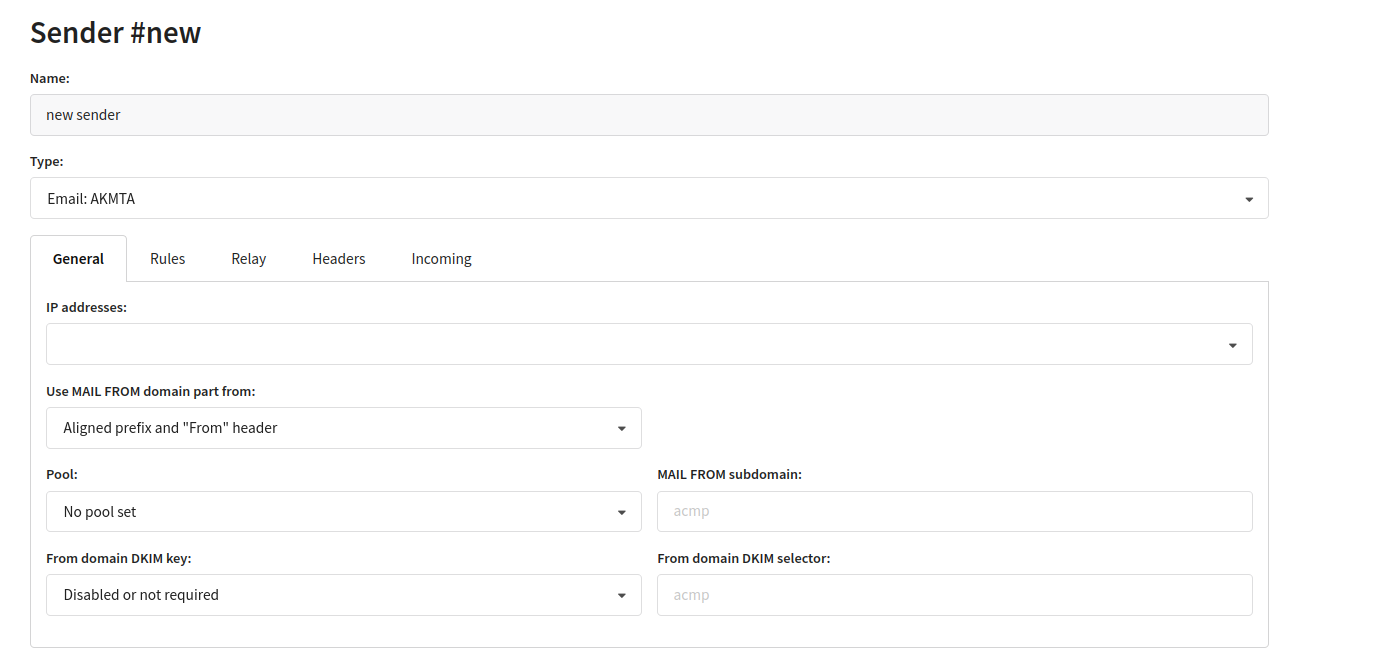Screen dimensions: 1392x660
Task: Click the Name field containing "new sender"
Action: (x=648, y=115)
